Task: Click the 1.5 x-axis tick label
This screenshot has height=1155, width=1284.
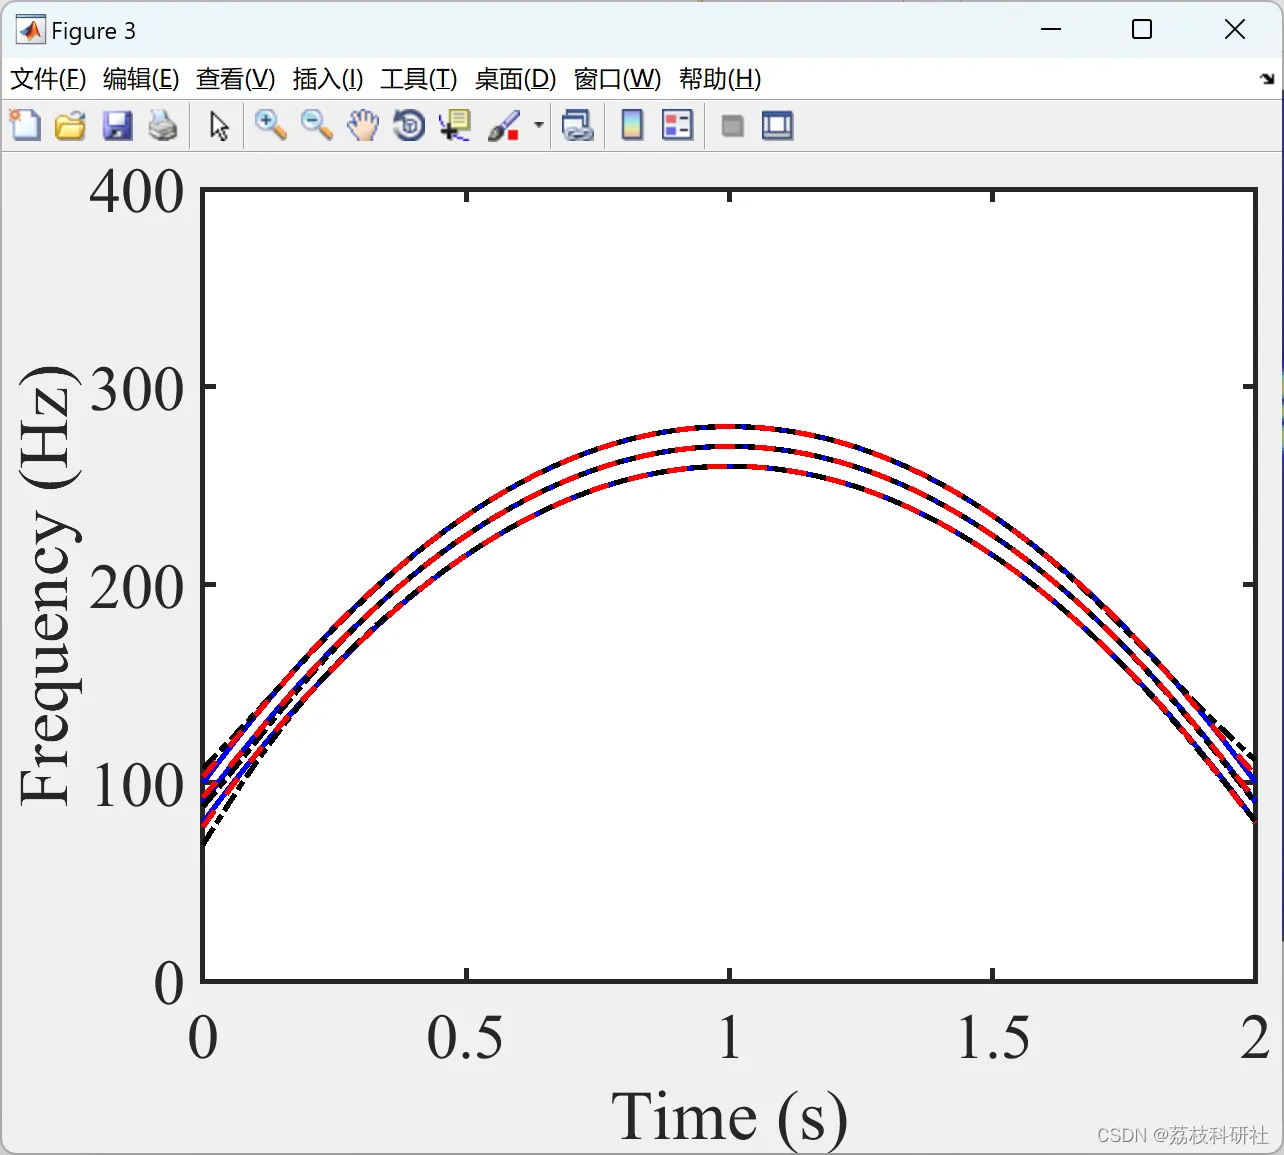Action: click(x=992, y=1037)
